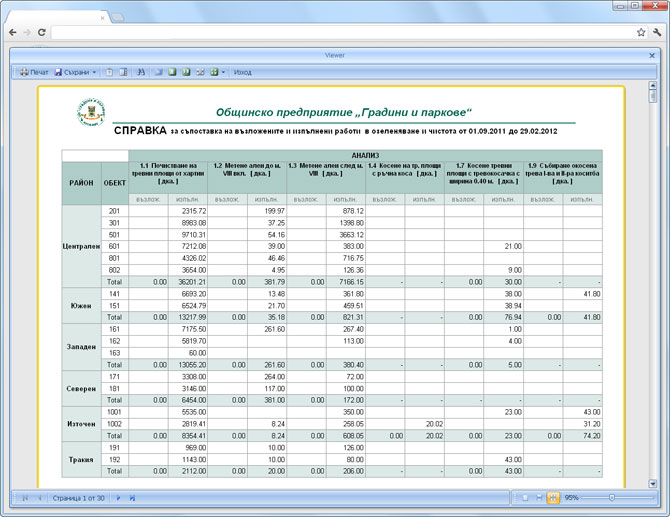The width and height of the screenshot is (670, 517).
Task: Click the 1.9 Събиране окосена трева header
Action: (x=563, y=177)
